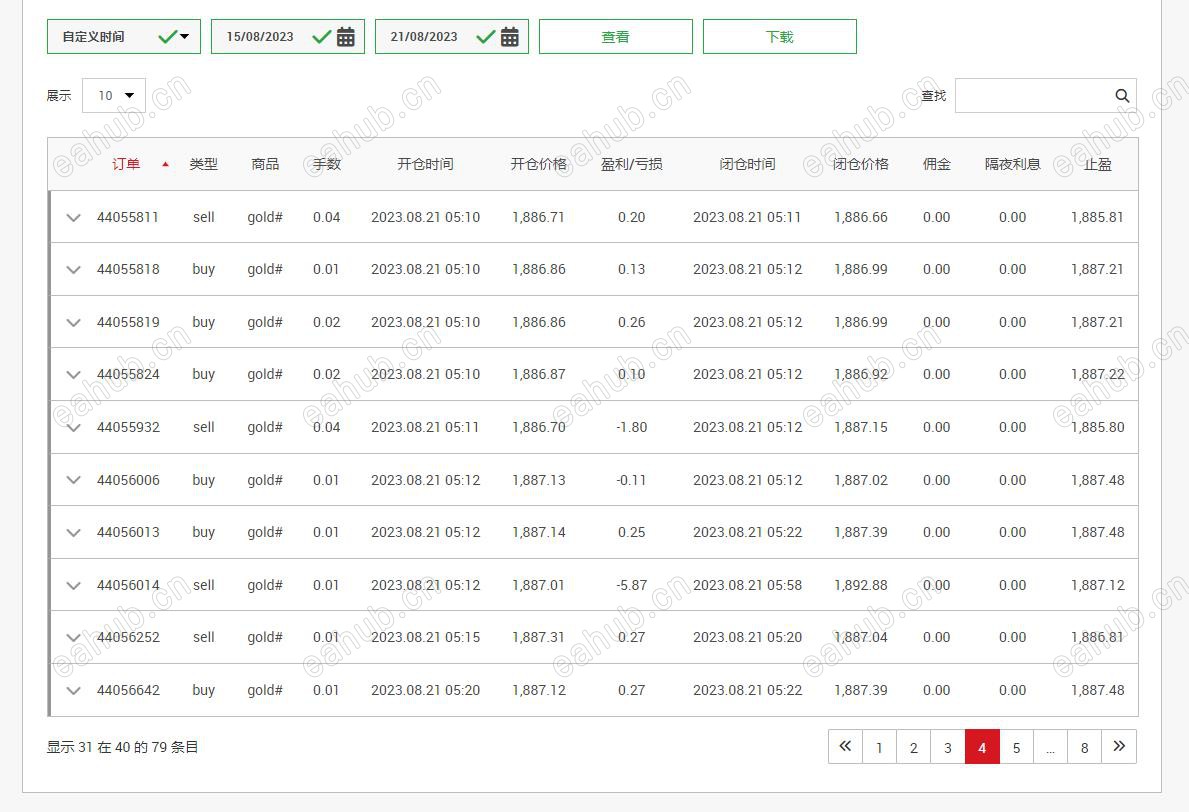
Task: Click the start date field 15/08/2023
Action: [288, 36]
